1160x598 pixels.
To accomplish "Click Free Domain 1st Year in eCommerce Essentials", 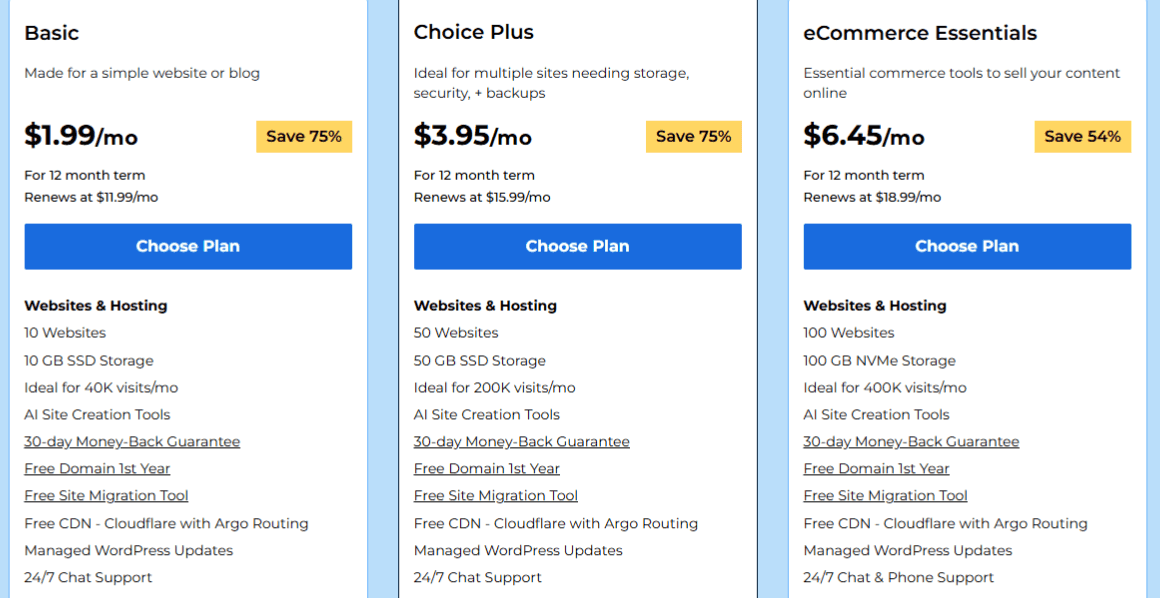I will pyautogui.click(x=876, y=469).
